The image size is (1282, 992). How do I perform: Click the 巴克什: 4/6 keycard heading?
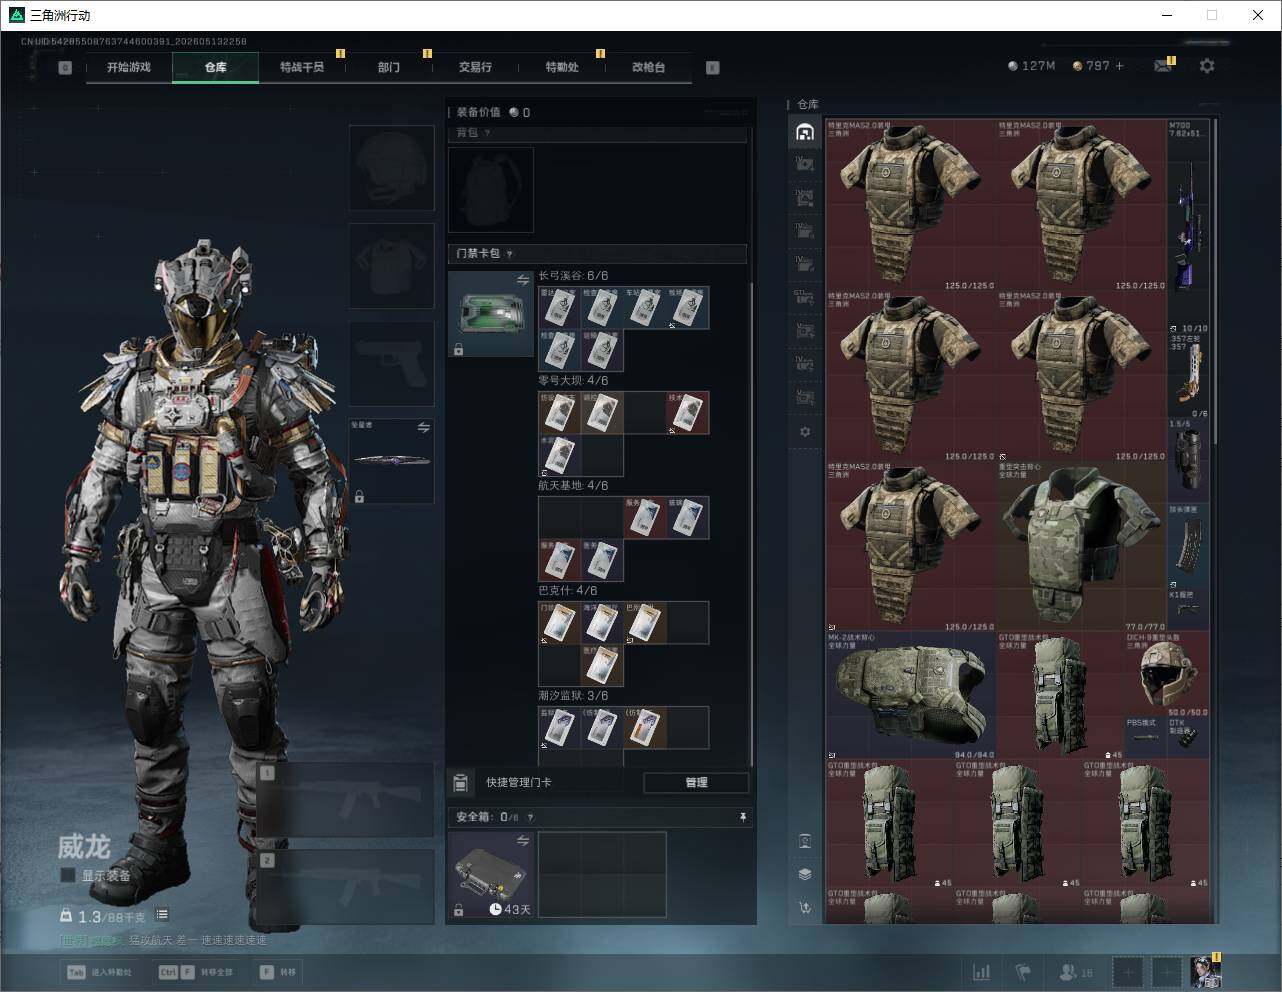tap(567, 591)
